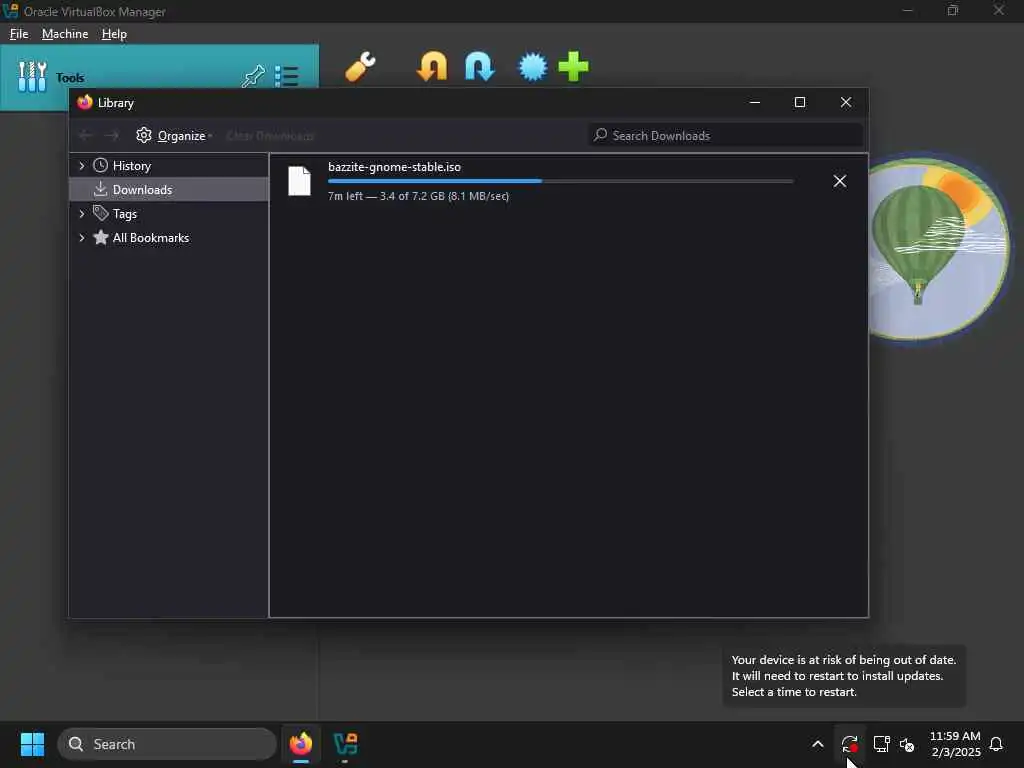Expand the Tags tree node
Image resolution: width=1024 pixels, height=768 pixels.
pos(82,214)
